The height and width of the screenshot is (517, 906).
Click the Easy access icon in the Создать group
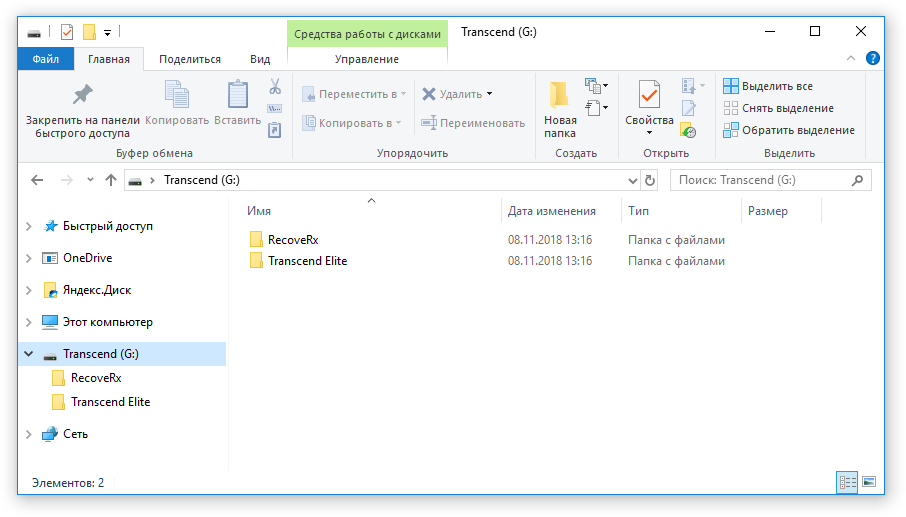click(x=593, y=108)
